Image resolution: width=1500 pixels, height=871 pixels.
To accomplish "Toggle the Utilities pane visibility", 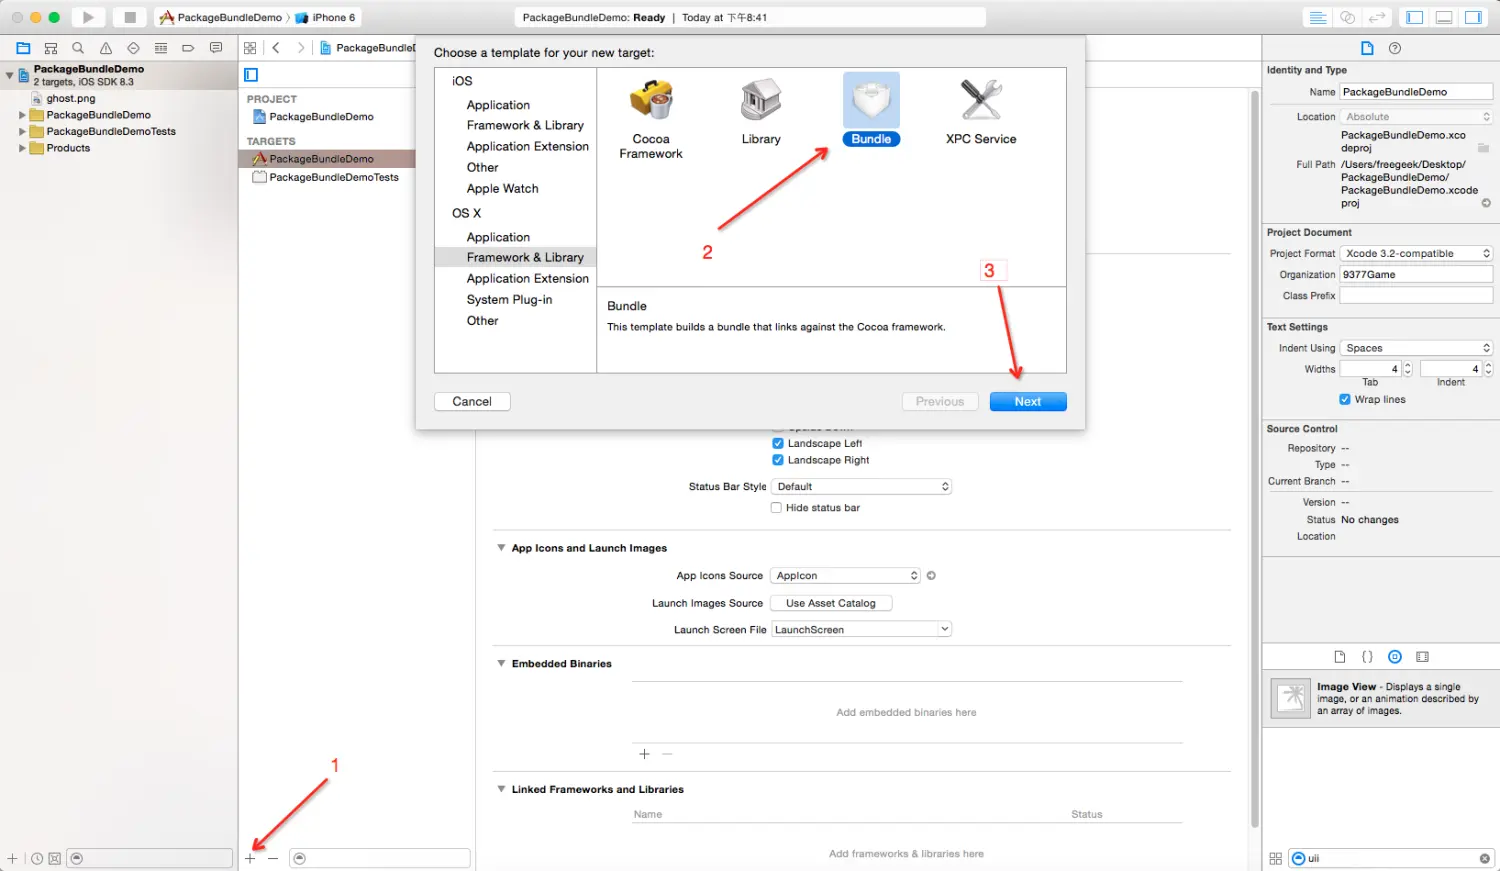I will point(1473,17).
